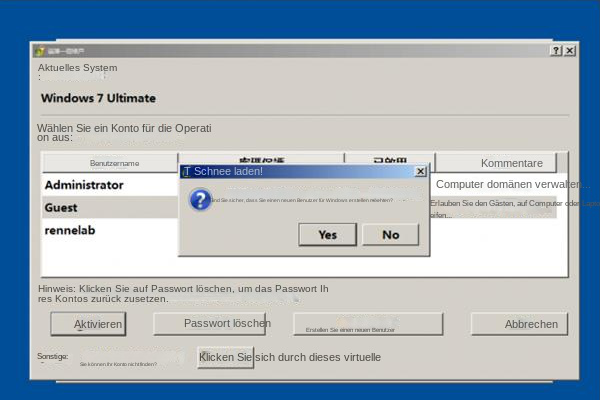The height and width of the screenshot is (400, 600).
Task: Click the Benutzername column header
Action: pos(110,163)
